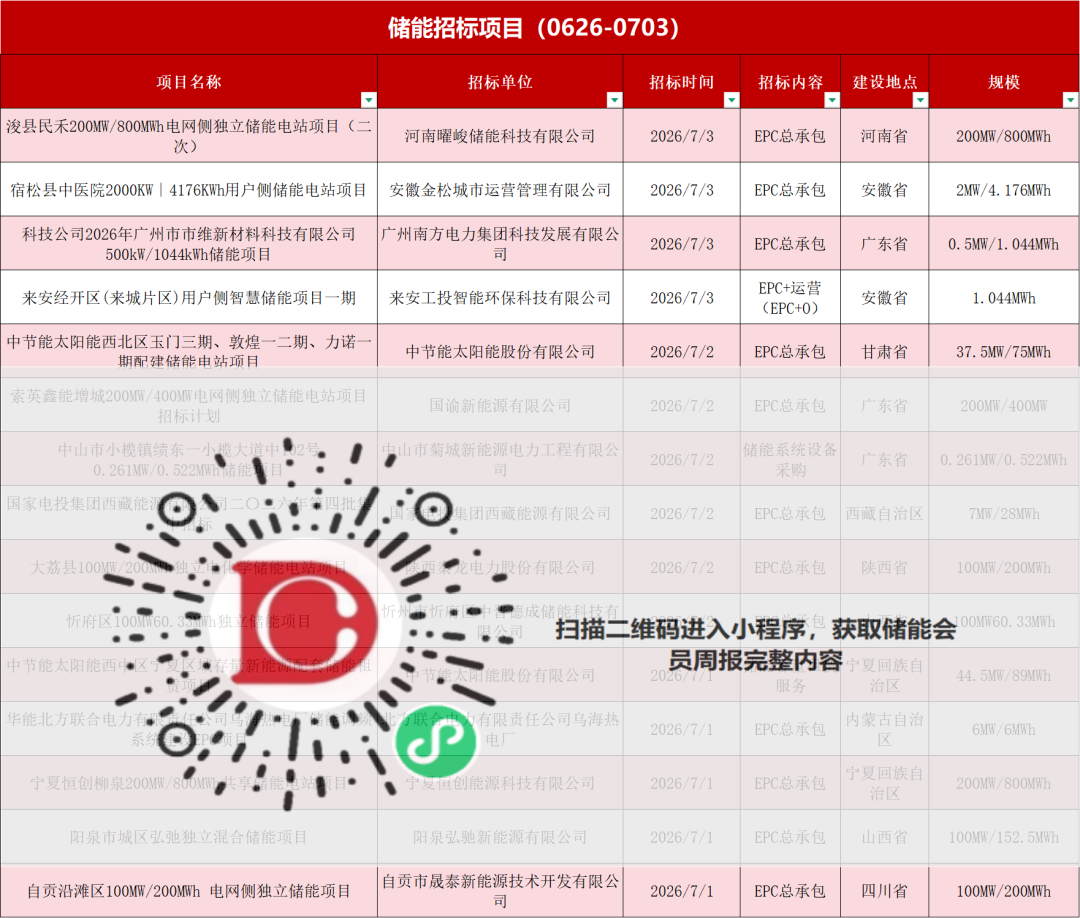Select the 建设地点 header cell
Screen dimensions: 1080x918
885,82
